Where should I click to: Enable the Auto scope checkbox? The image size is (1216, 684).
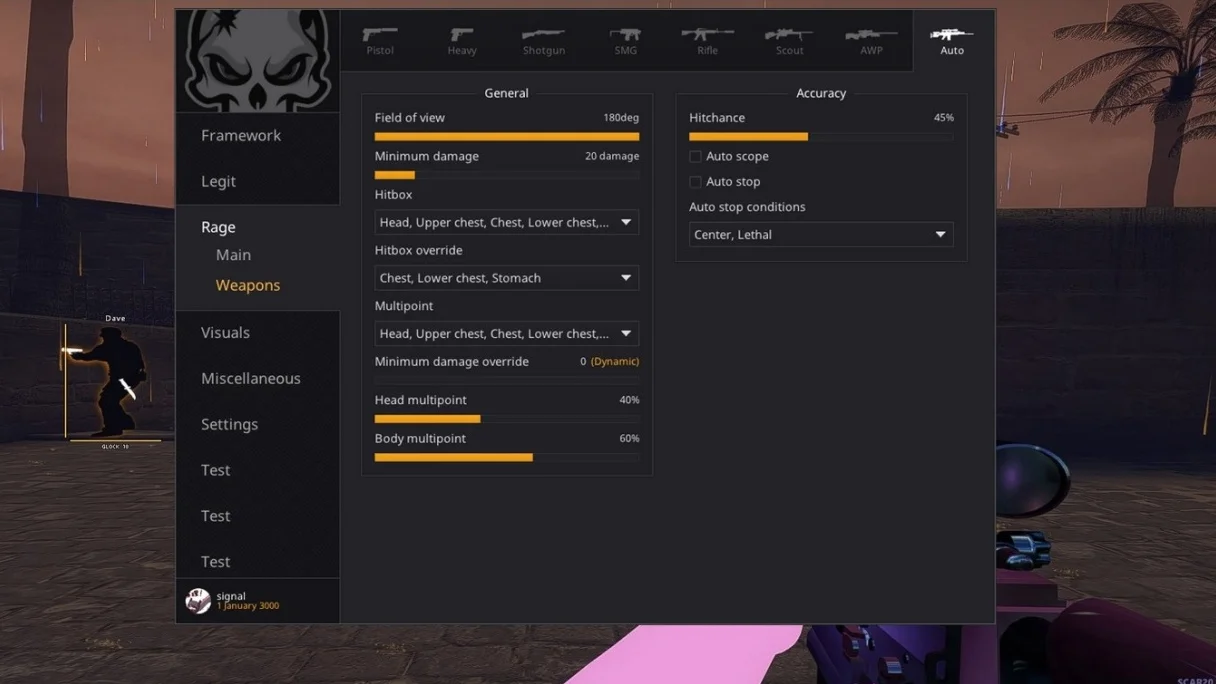coord(695,157)
